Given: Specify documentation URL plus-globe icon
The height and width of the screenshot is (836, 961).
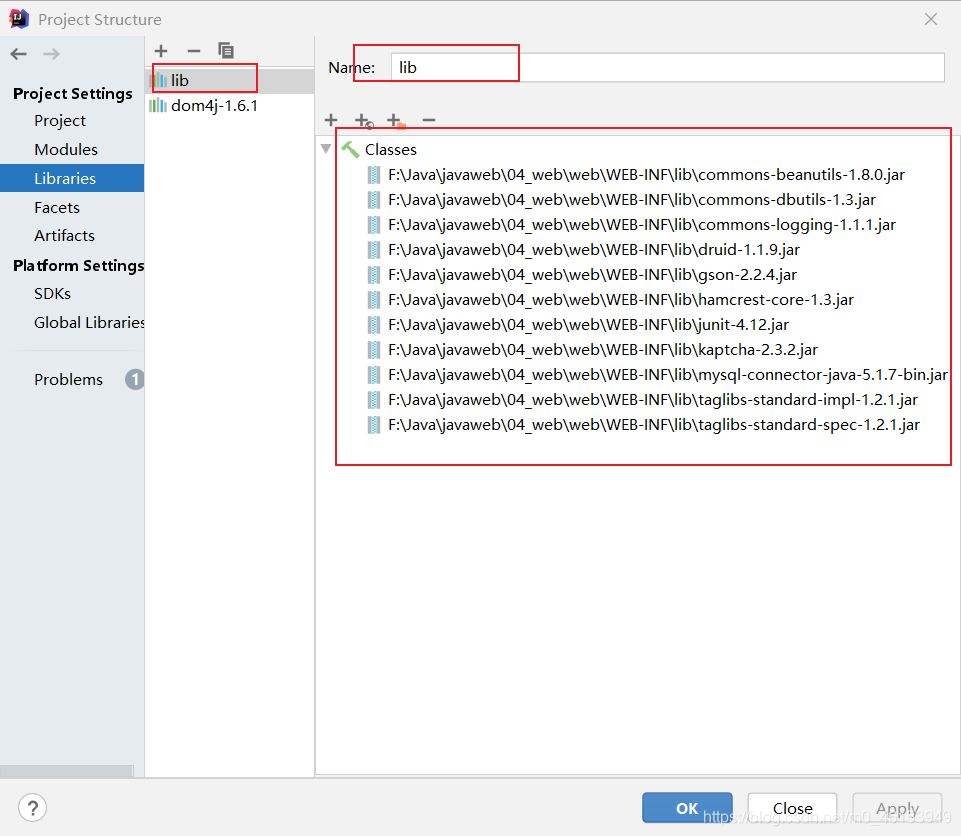Looking at the screenshot, I should click(x=363, y=120).
